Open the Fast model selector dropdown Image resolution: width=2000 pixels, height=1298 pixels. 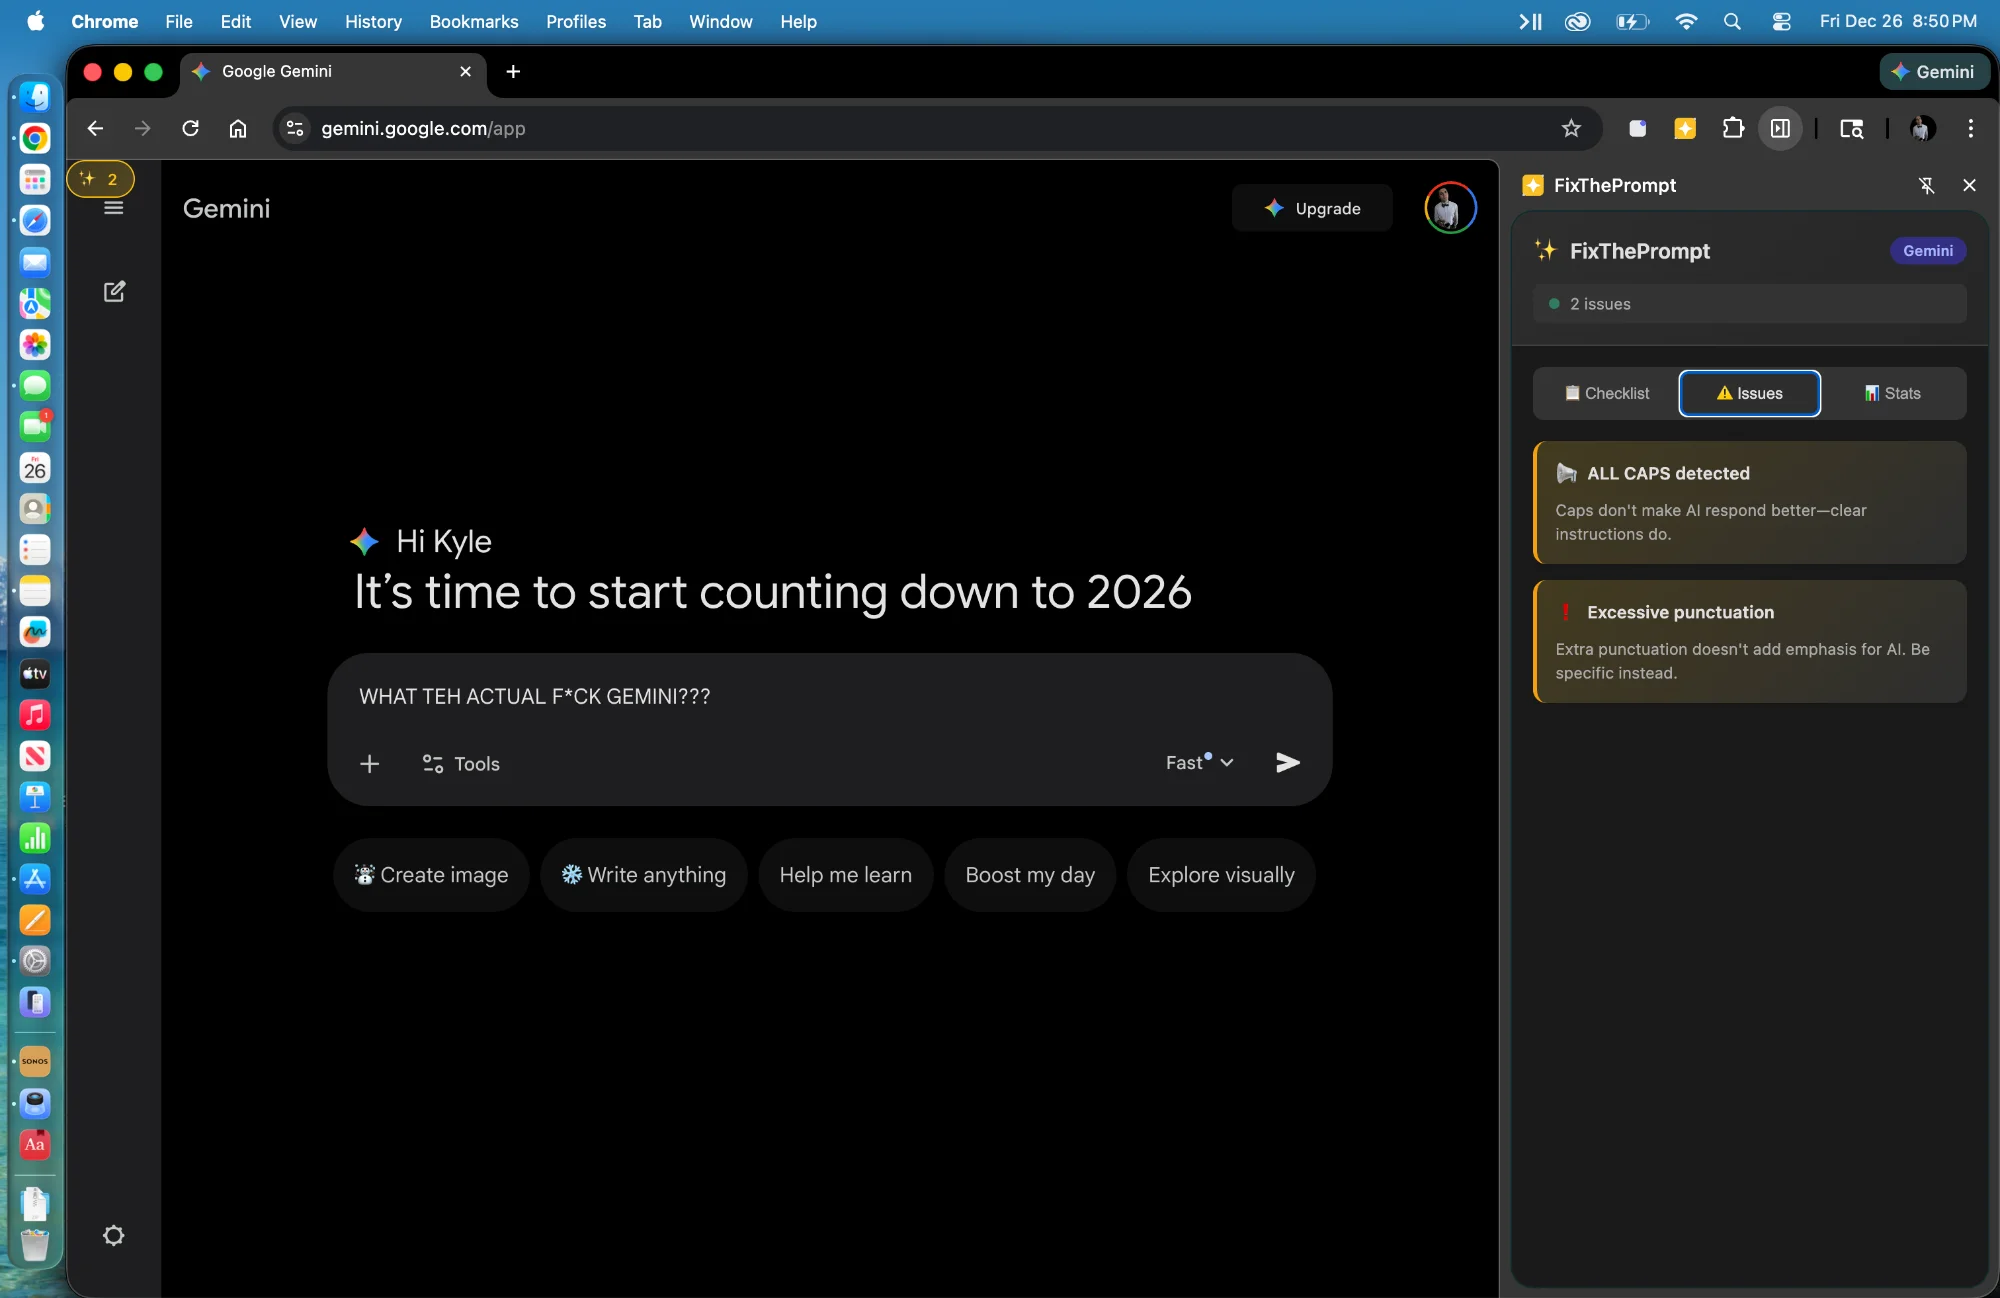1198,762
